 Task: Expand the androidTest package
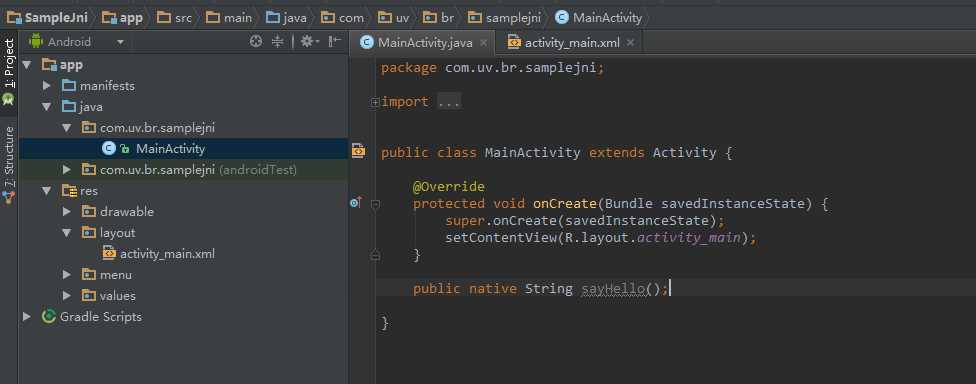(67, 170)
